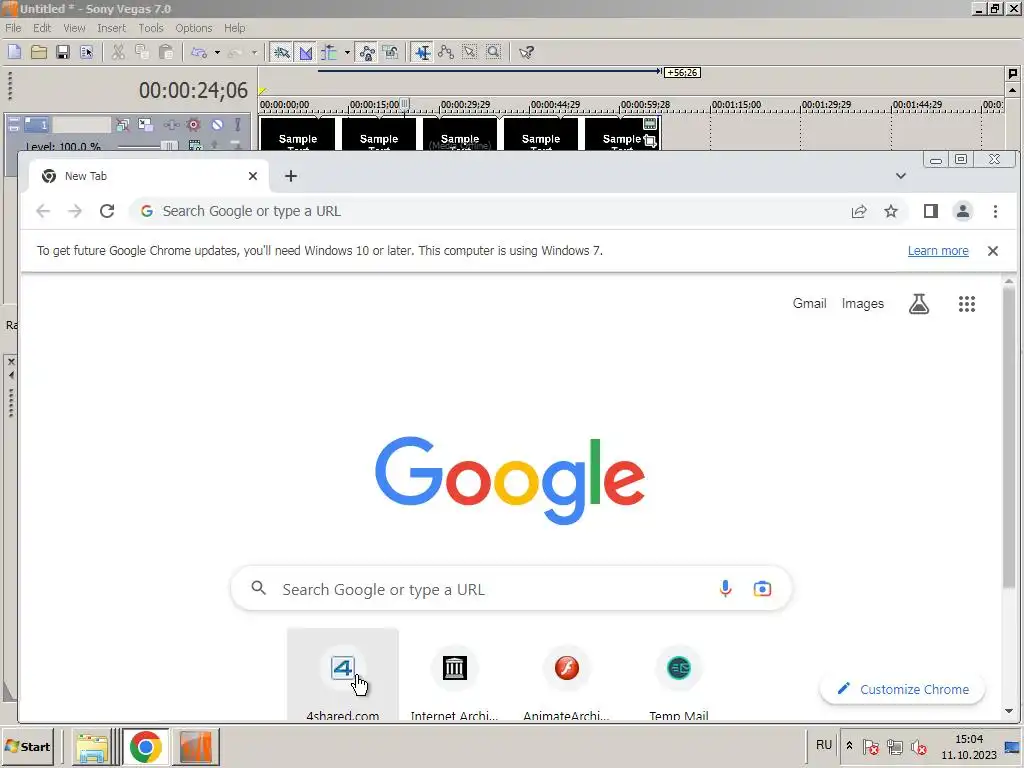Toggle Ignore Event Grouping
Viewport: 1024px width, 768px height.
[x=391, y=52]
